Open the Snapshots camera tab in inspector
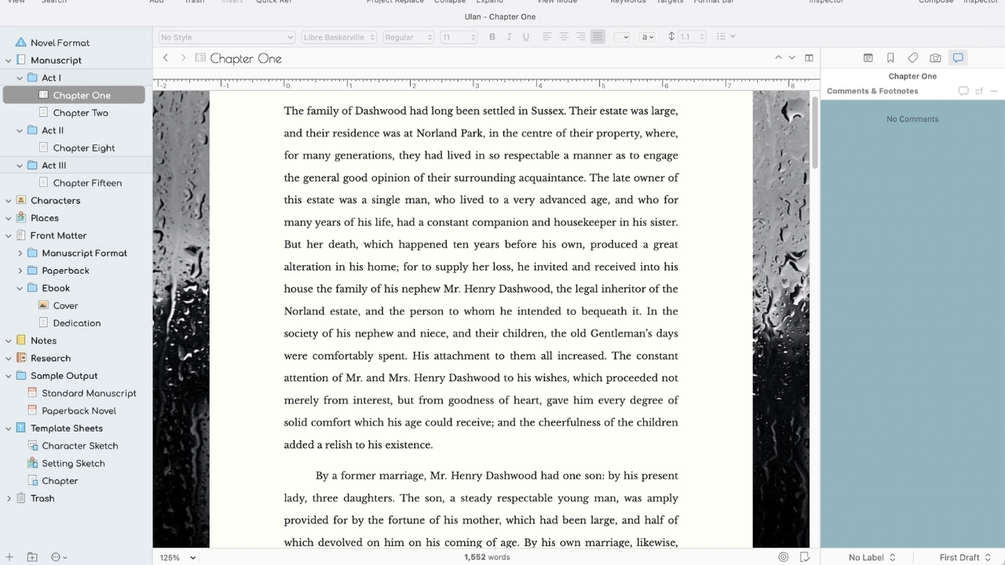This screenshot has height=565, width=1005. point(935,58)
